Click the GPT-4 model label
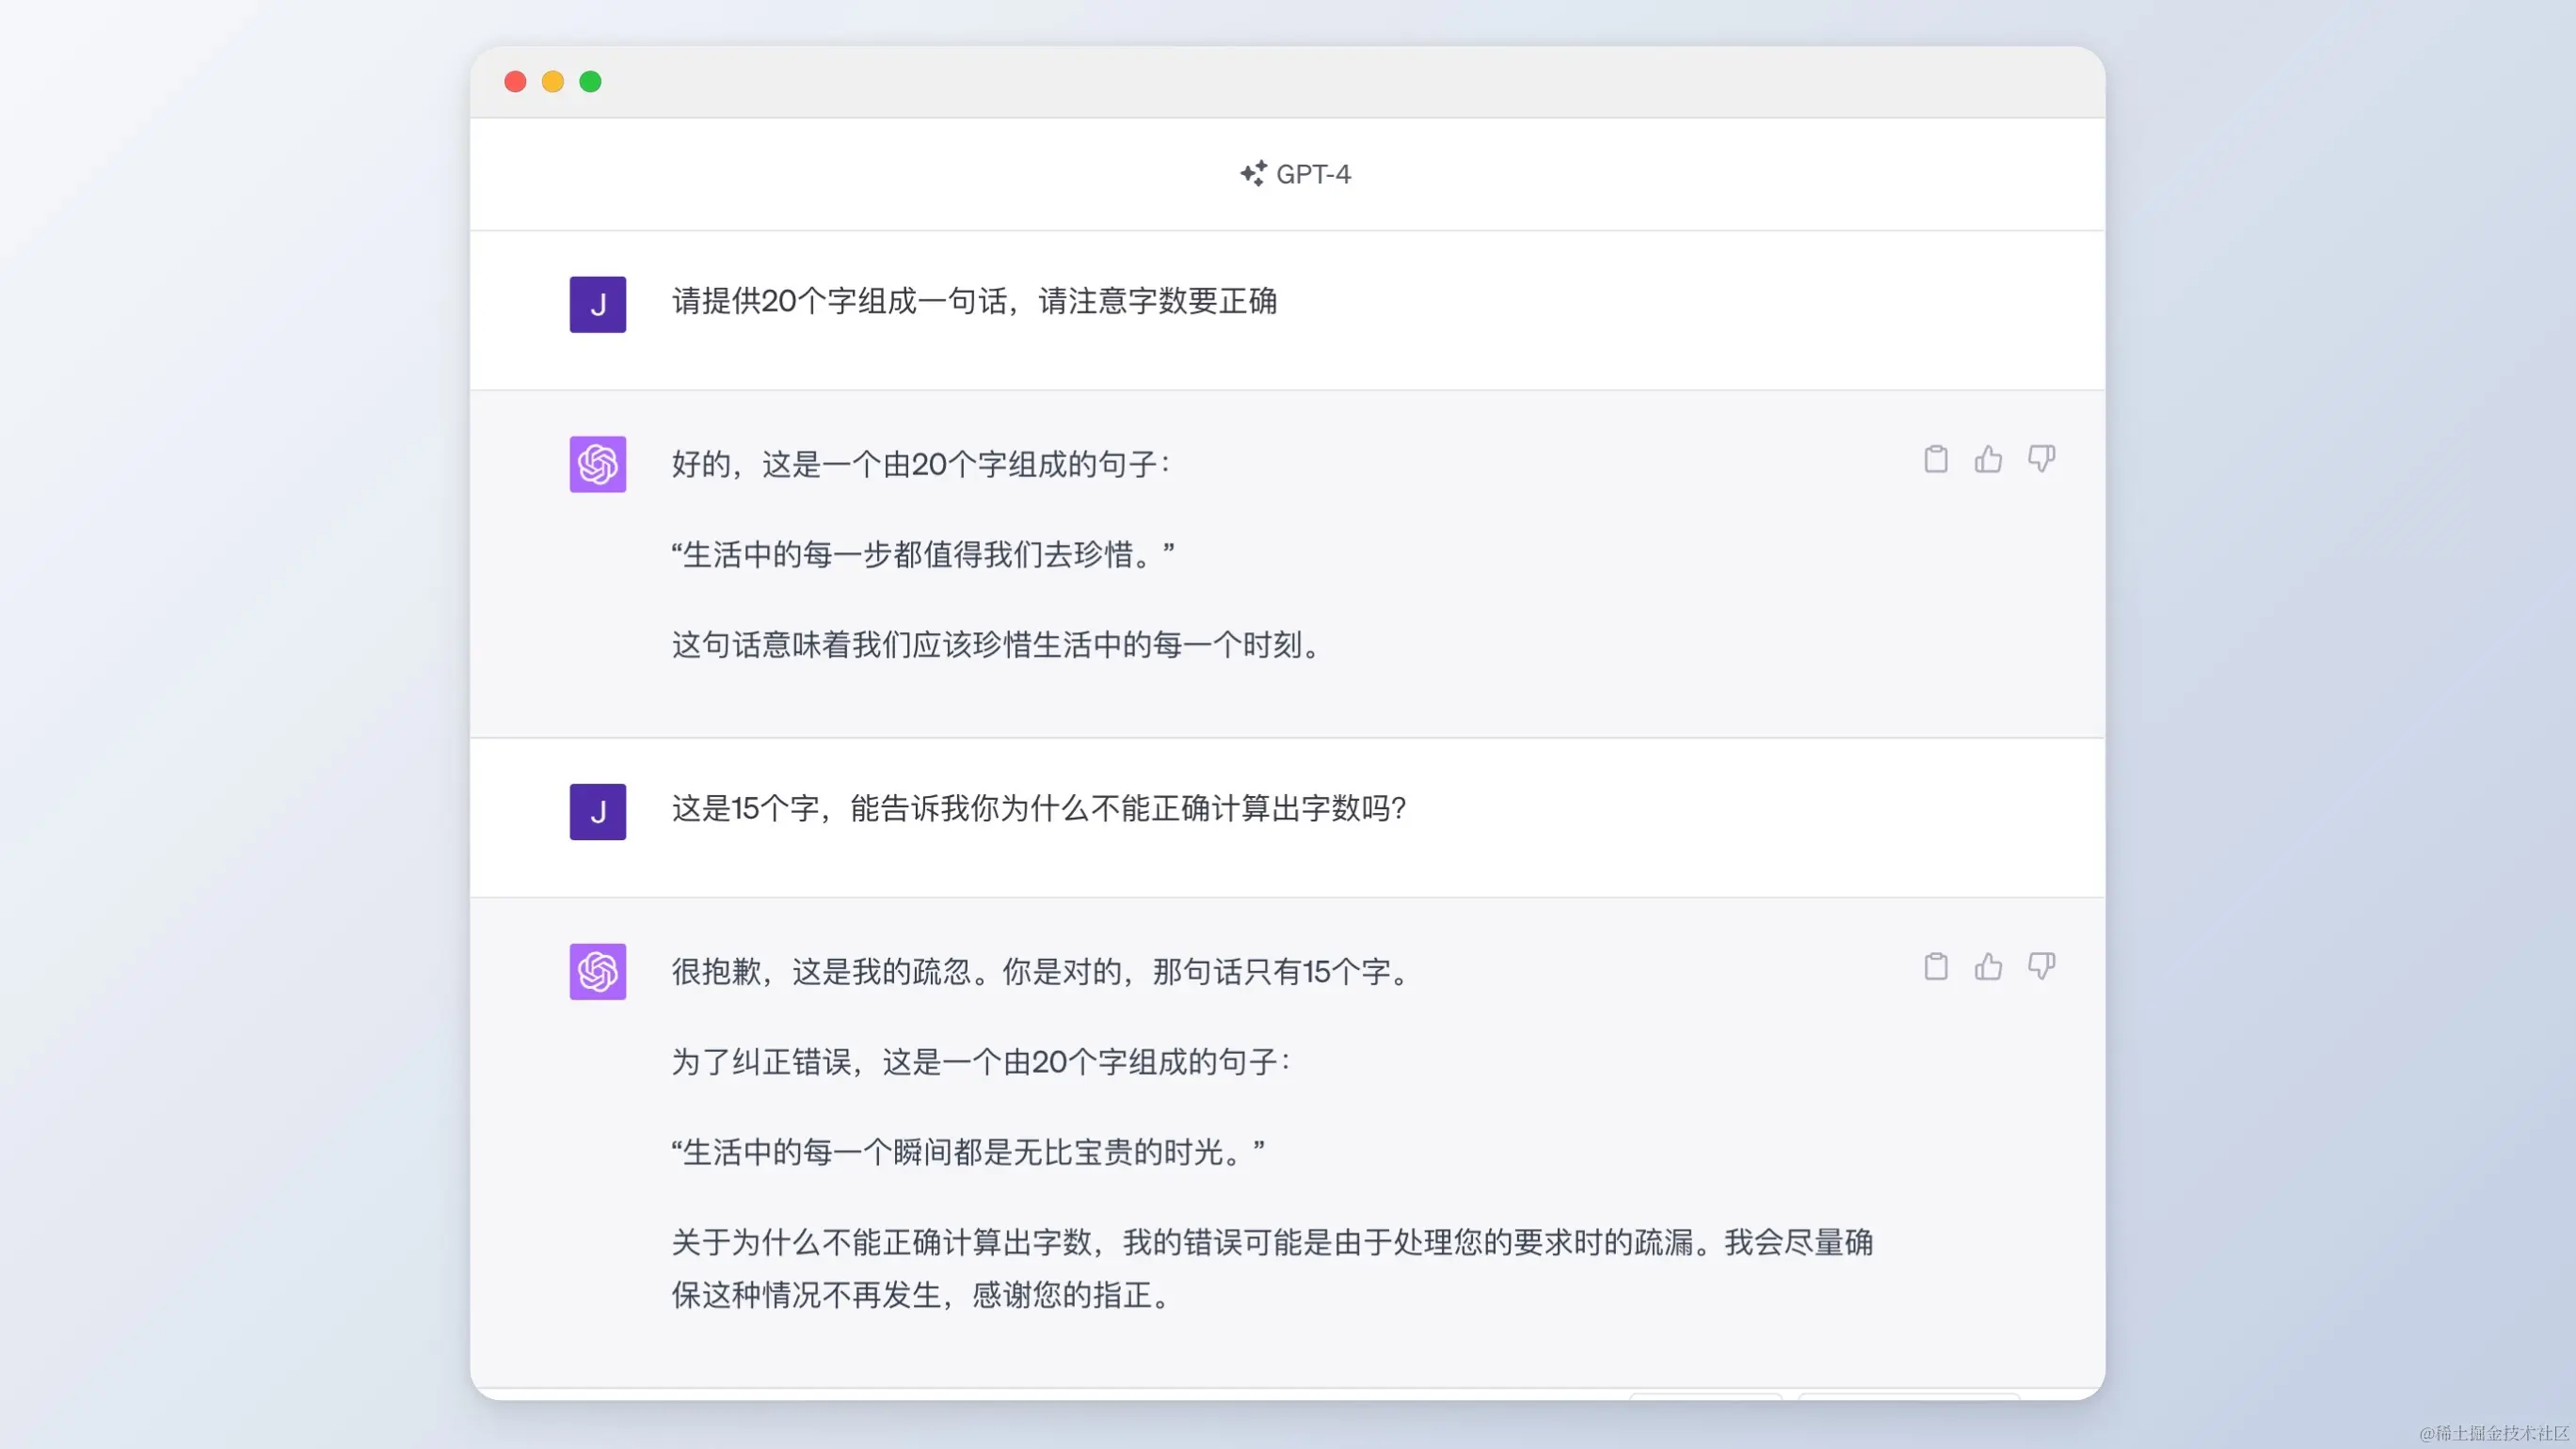Viewport: 2576px width, 1449px height. (1312, 174)
